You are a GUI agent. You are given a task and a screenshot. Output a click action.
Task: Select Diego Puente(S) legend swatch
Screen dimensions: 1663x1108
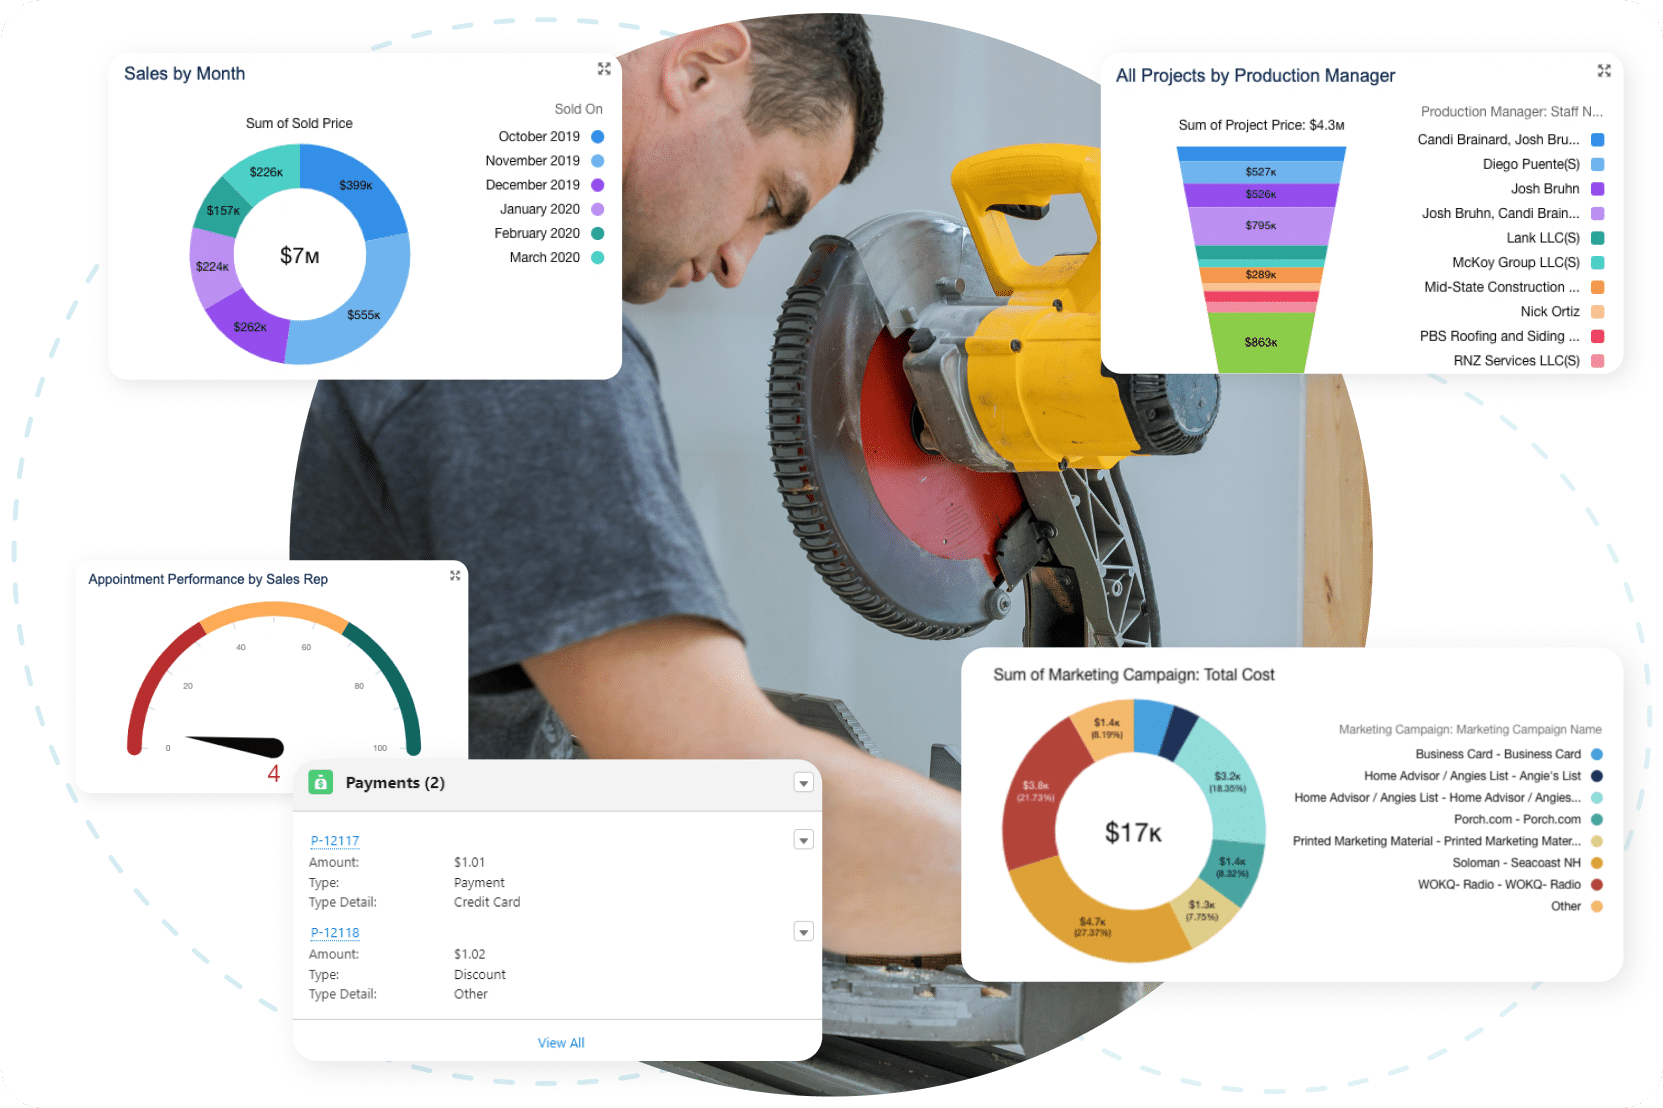click(x=1598, y=164)
